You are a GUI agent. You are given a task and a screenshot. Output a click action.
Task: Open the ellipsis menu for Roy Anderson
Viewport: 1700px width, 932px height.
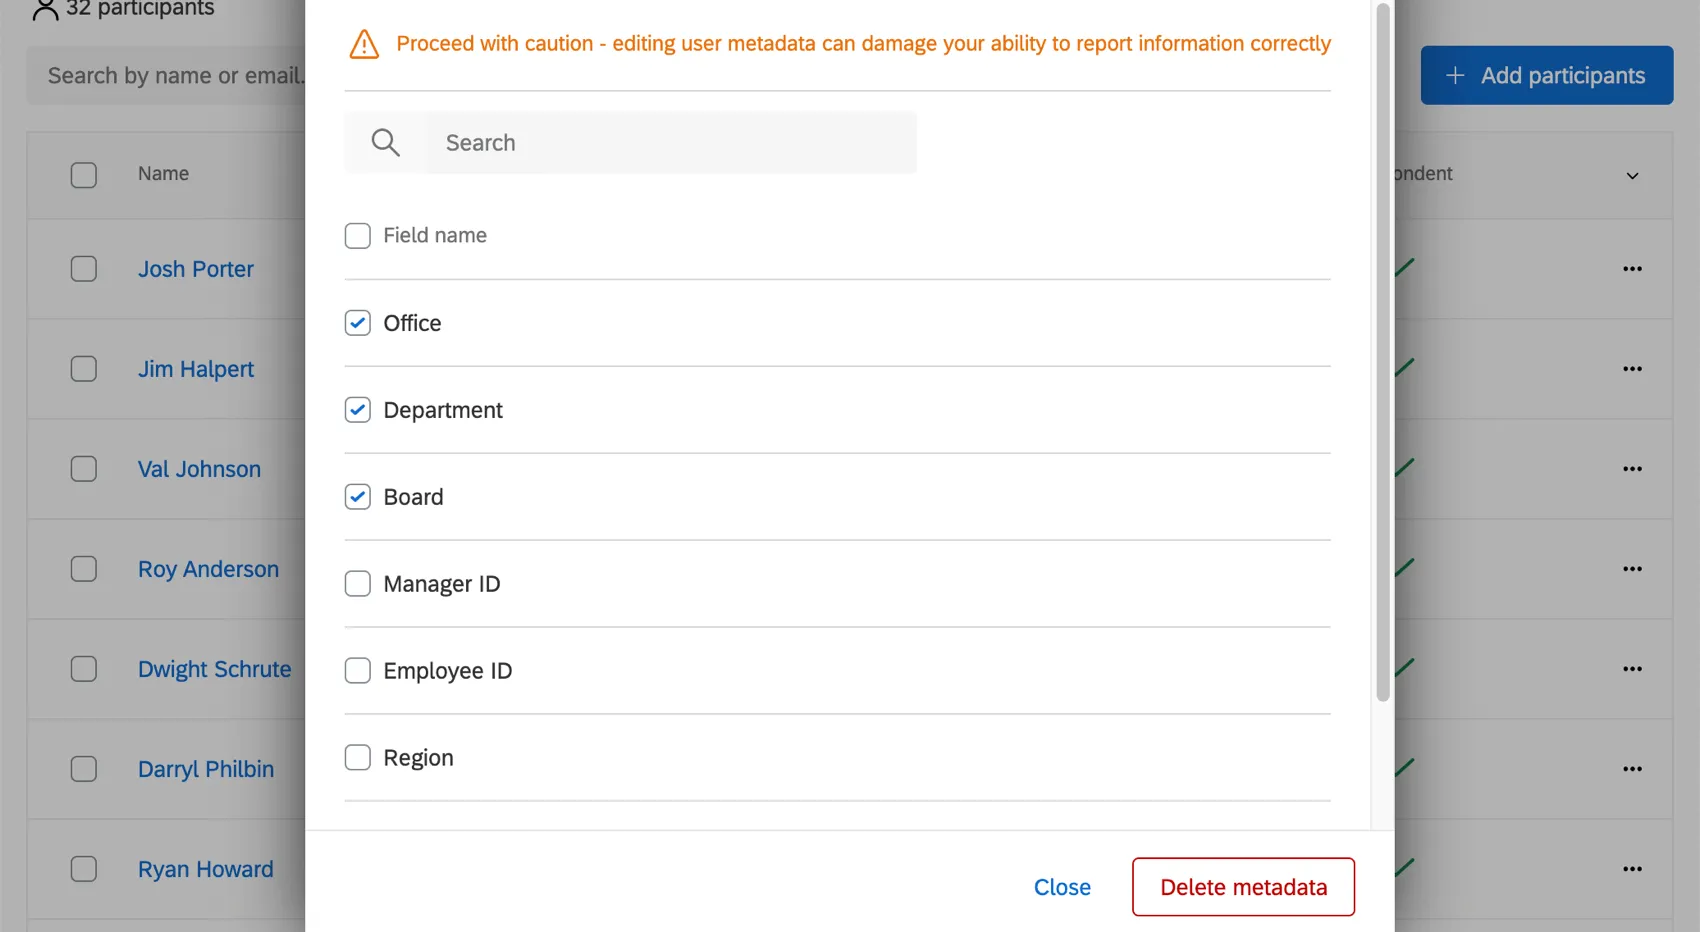pyautogui.click(x=1632, y=569)
